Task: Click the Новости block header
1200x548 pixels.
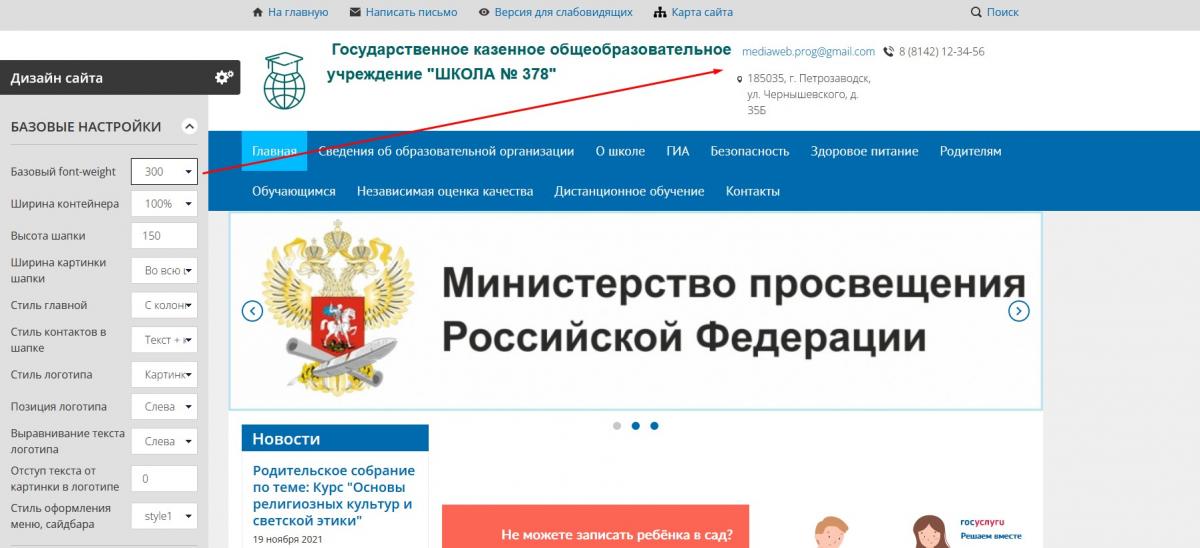Action: point(335,438)
